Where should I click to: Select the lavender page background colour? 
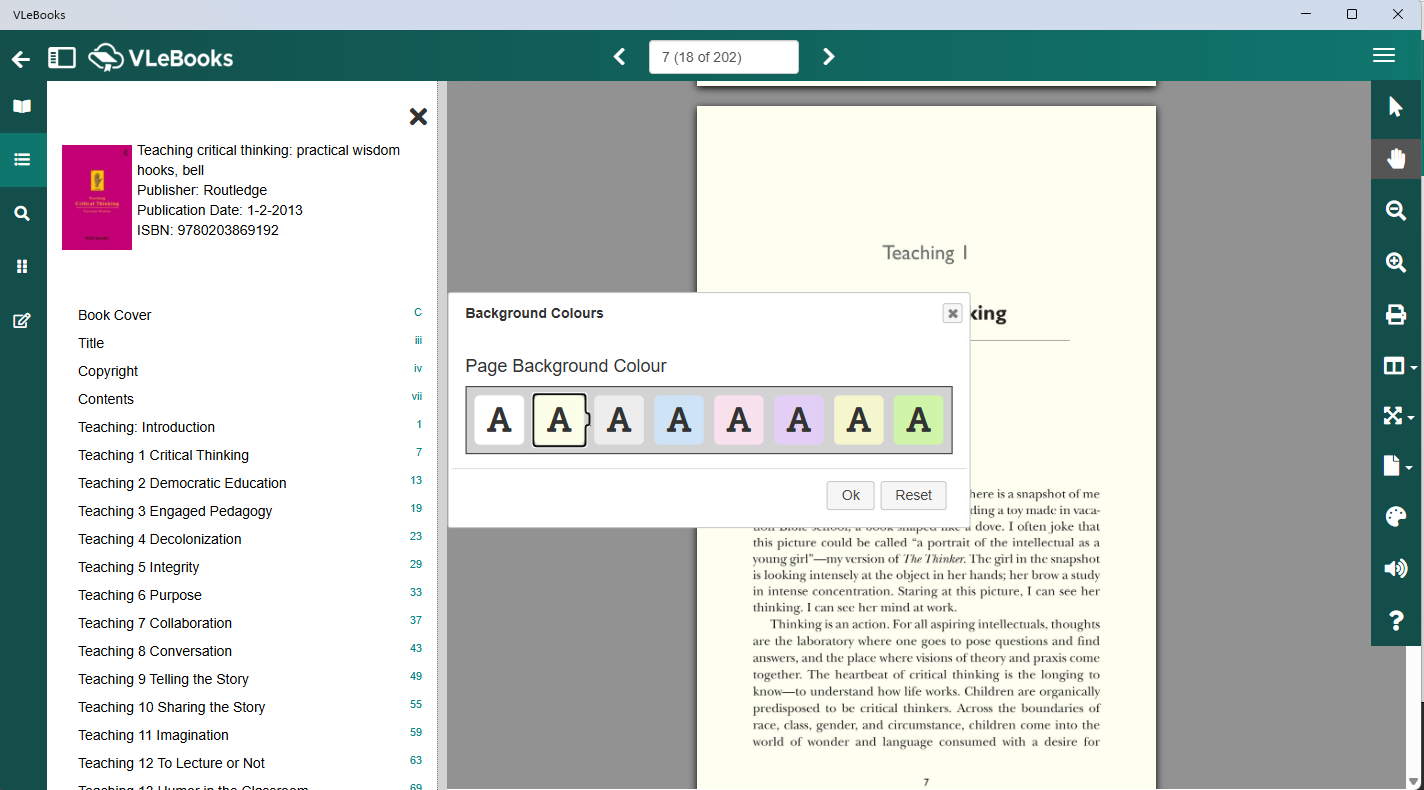click(x=798, y=420)
